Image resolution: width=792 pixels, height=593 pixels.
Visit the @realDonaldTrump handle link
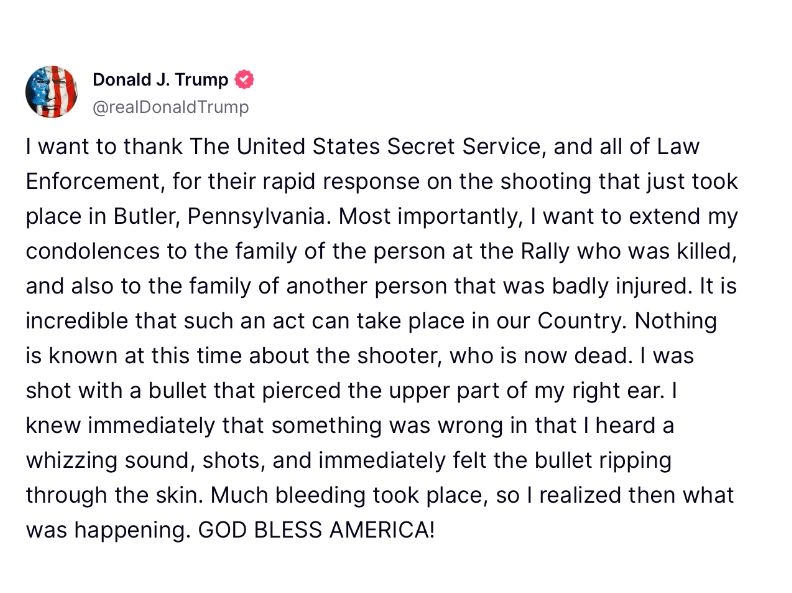[171, 107]
